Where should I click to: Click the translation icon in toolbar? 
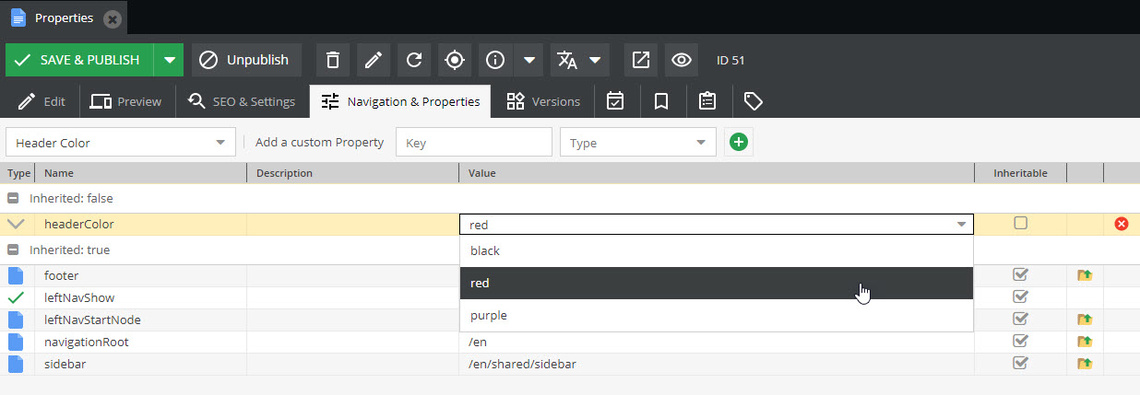pos(567,60)
